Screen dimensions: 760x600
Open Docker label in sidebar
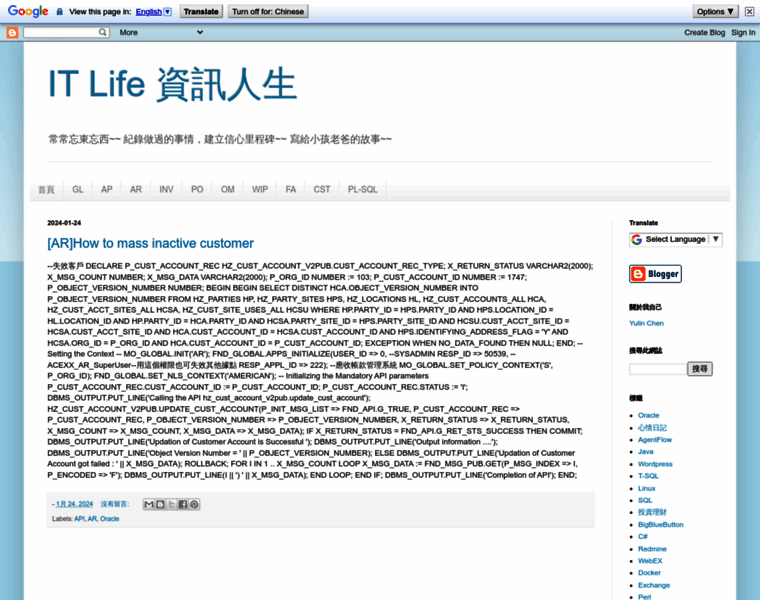click(x=649, y=573)
